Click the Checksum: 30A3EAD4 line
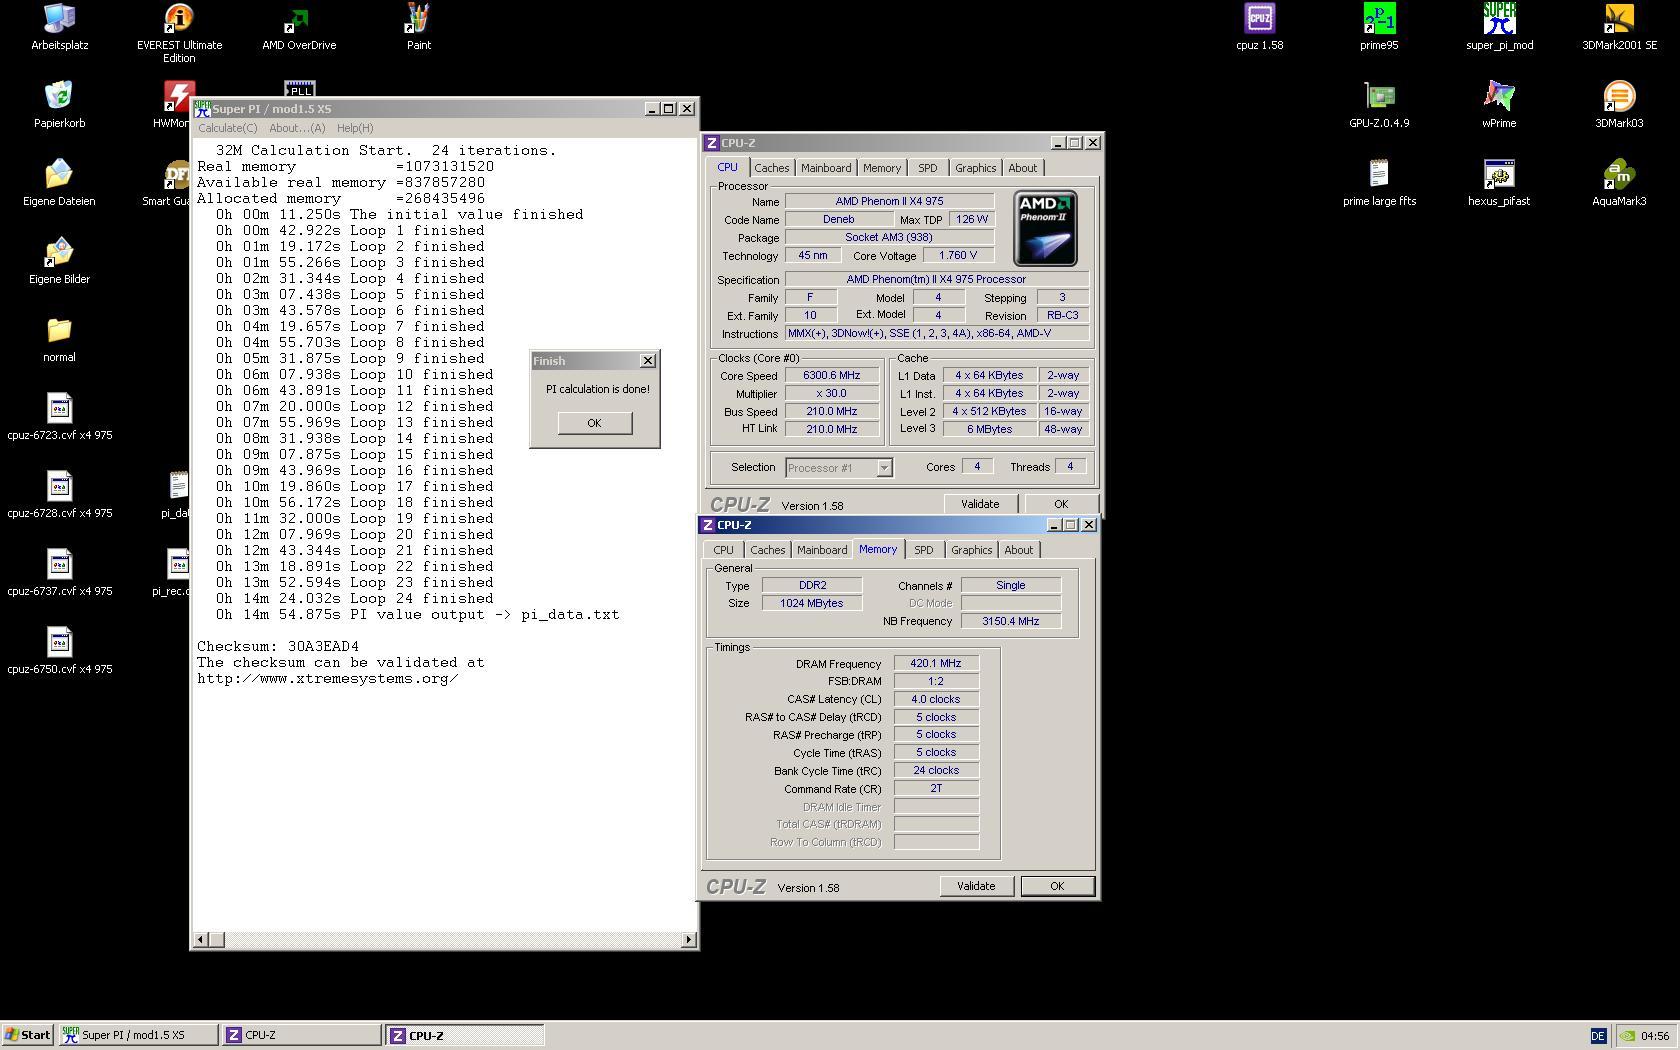 point(278,647)
